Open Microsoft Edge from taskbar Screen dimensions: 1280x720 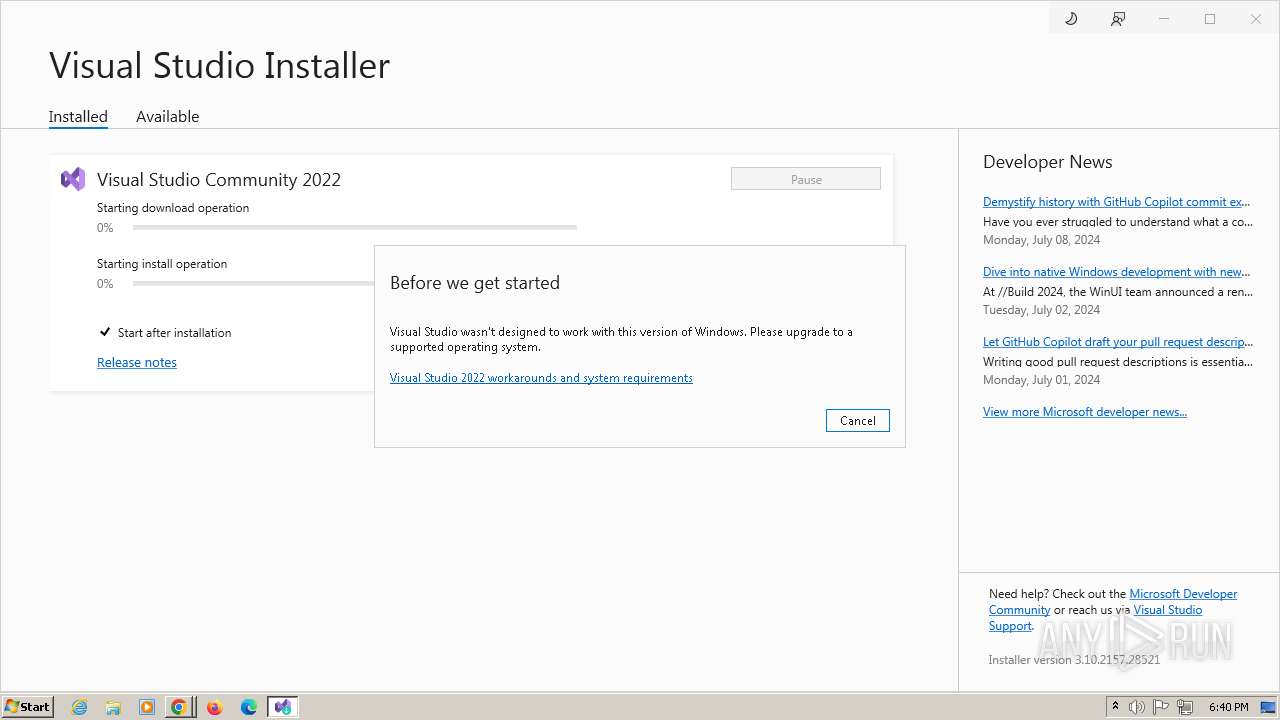[248, 707]
